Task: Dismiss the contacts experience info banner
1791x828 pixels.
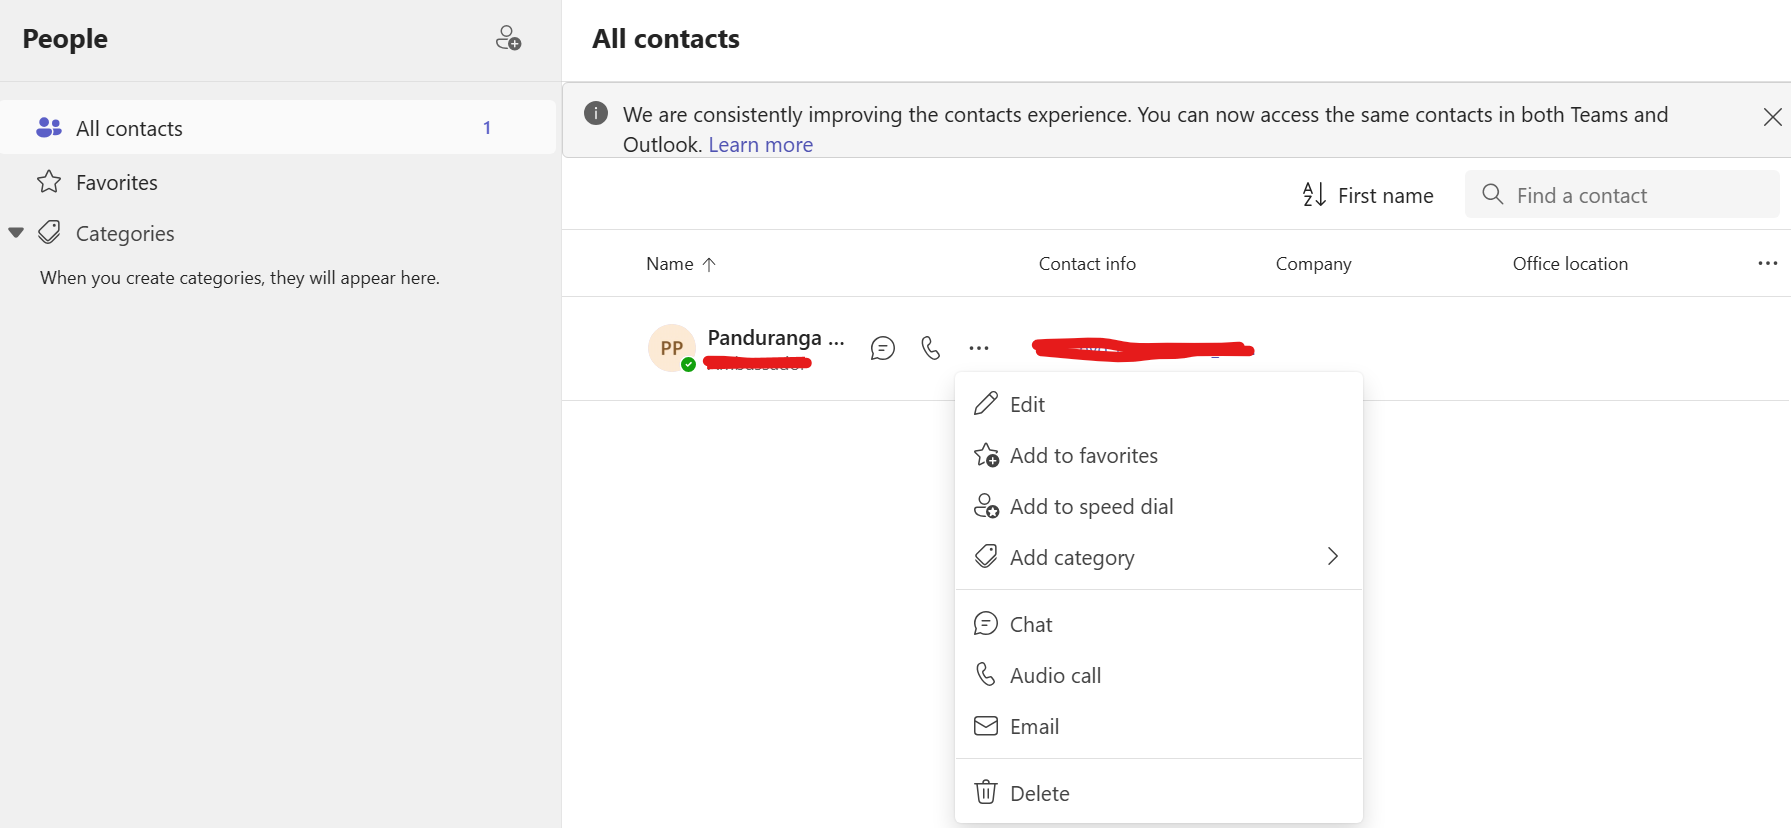Action: pyautogui.click(x=1772, y=117)
